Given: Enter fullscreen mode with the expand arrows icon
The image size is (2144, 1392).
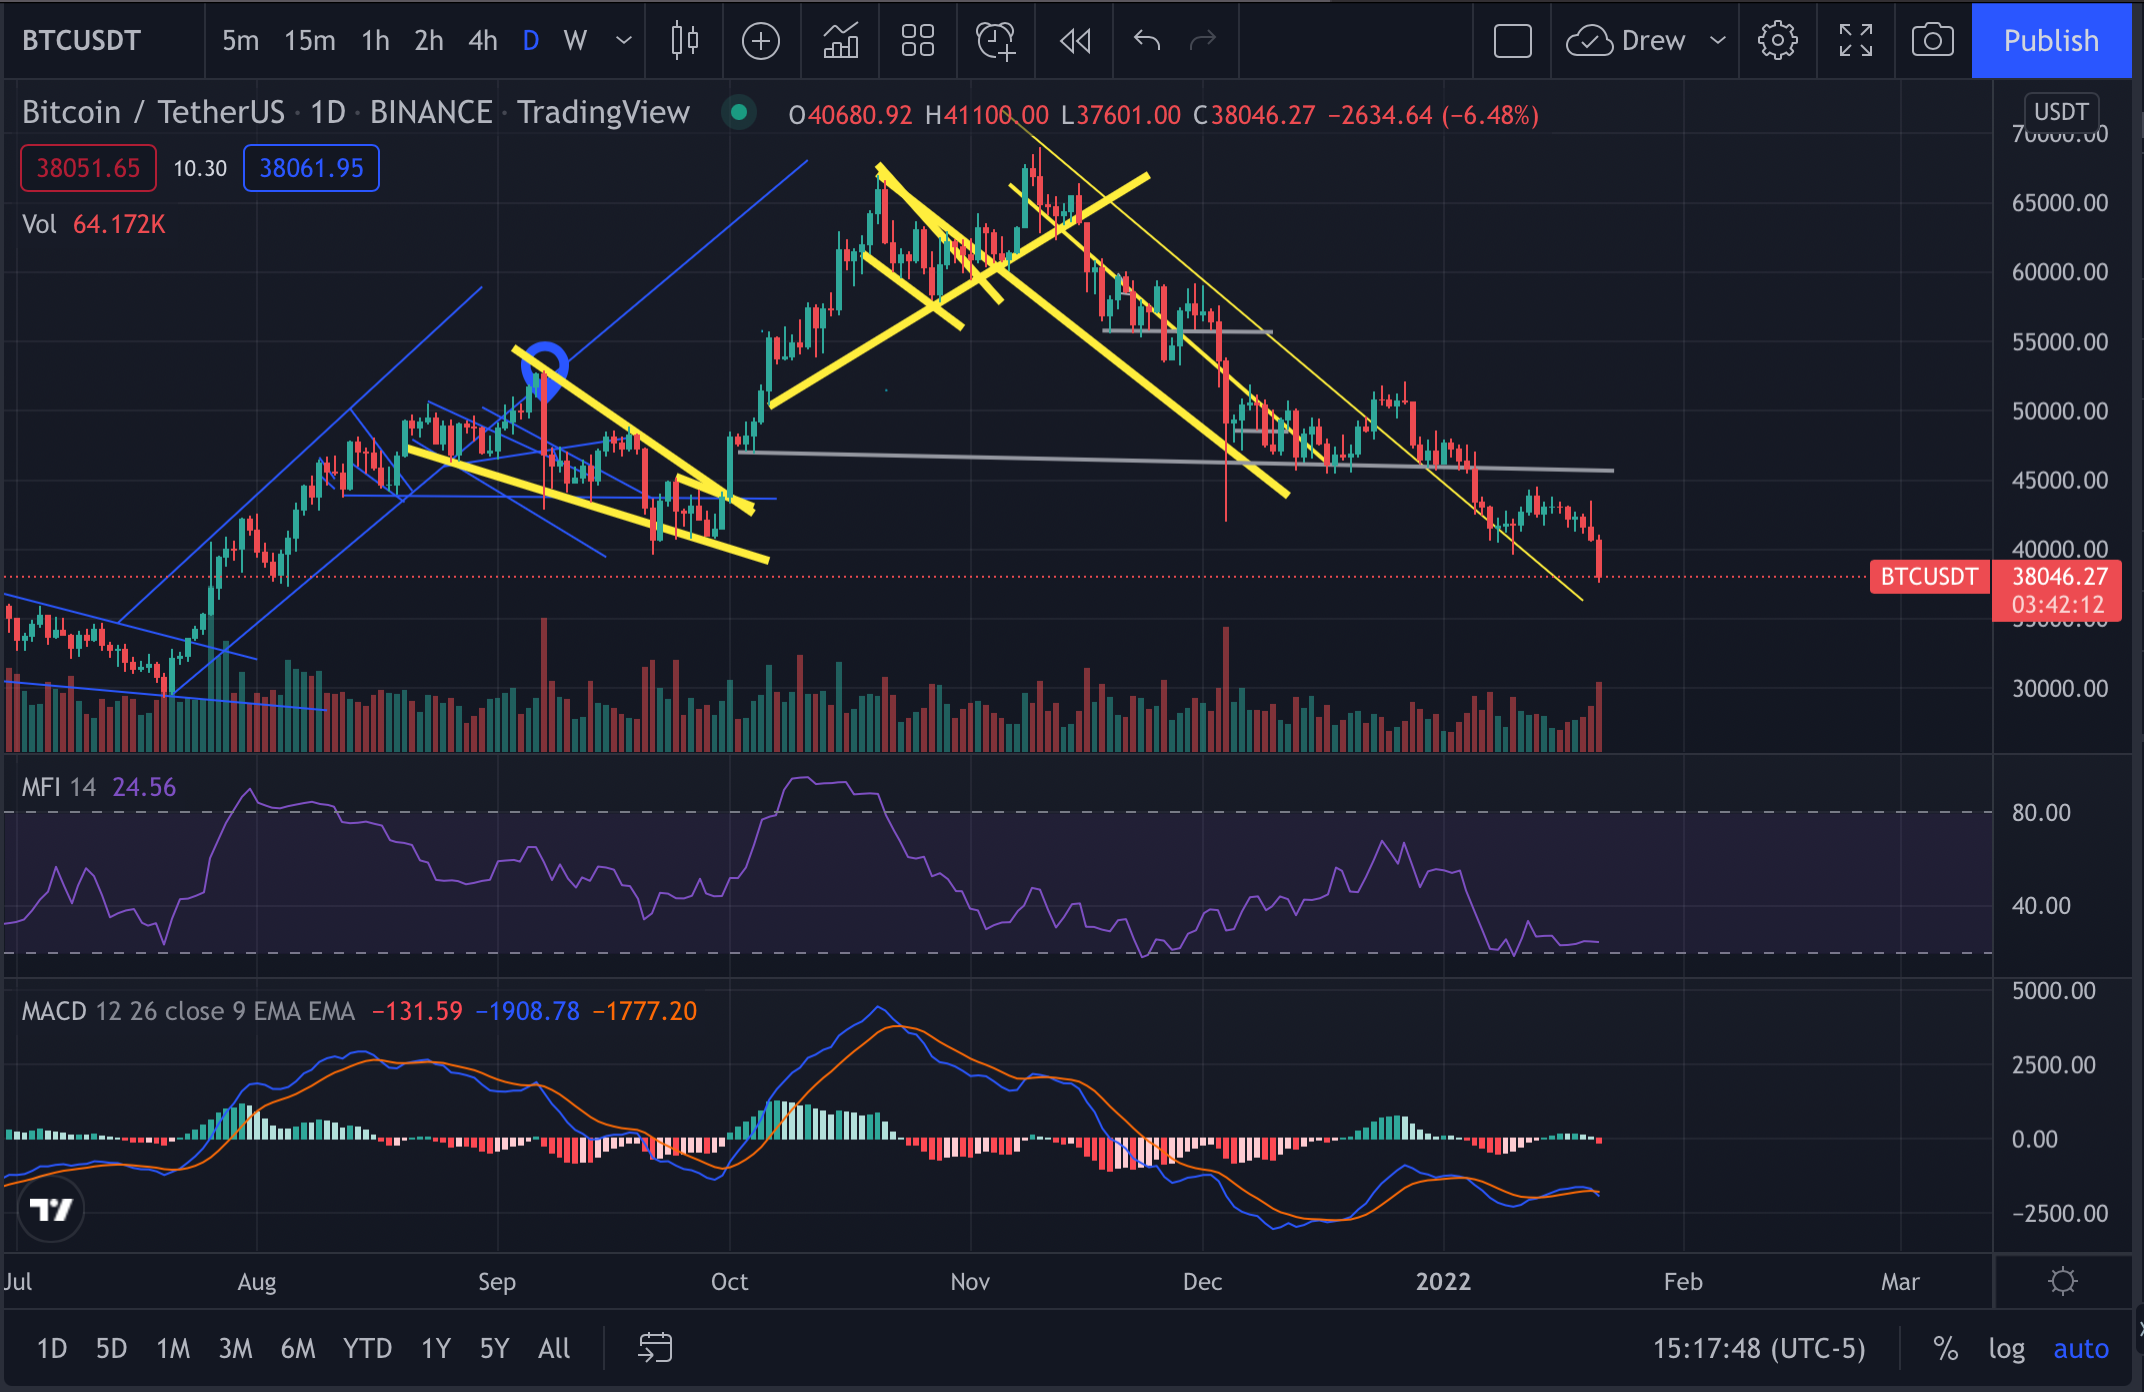Looking at the screenshot, I should pos(1856,41).
